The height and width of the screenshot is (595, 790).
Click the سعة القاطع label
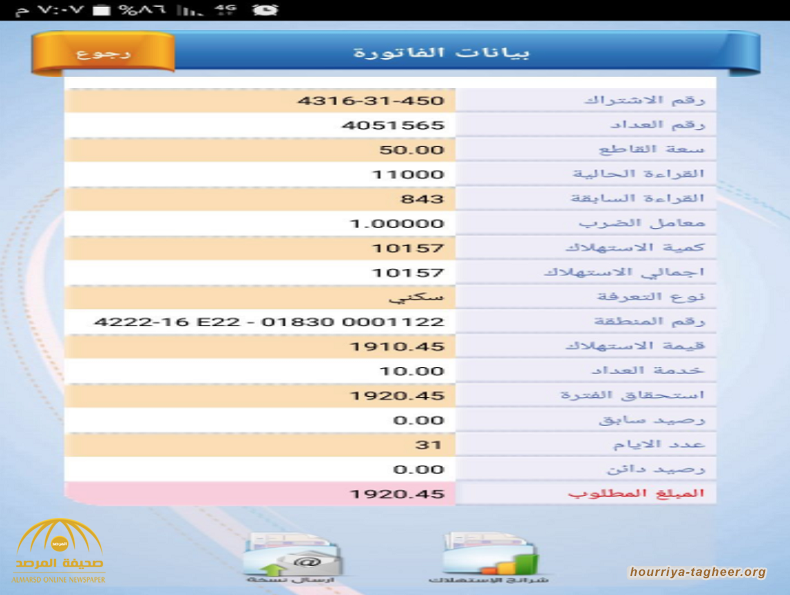pyautogui.click(x=651, y=150)
